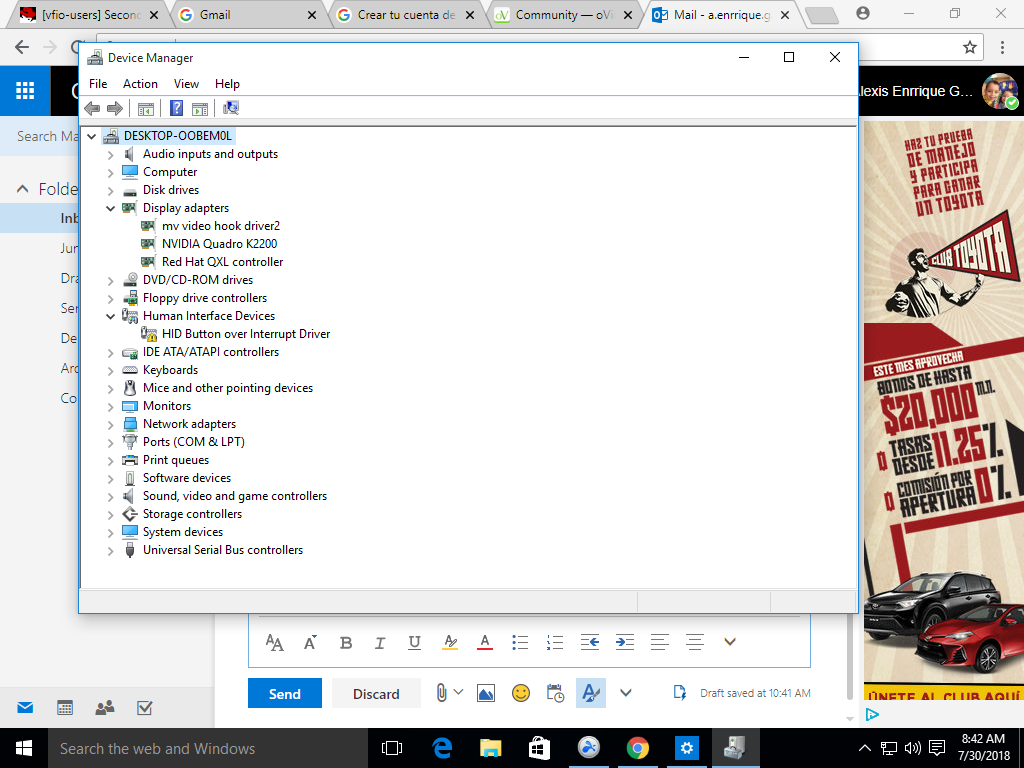Insert an emoji with the smiley icon
This screenshot has height=768, width=1024.
(520, 693)
